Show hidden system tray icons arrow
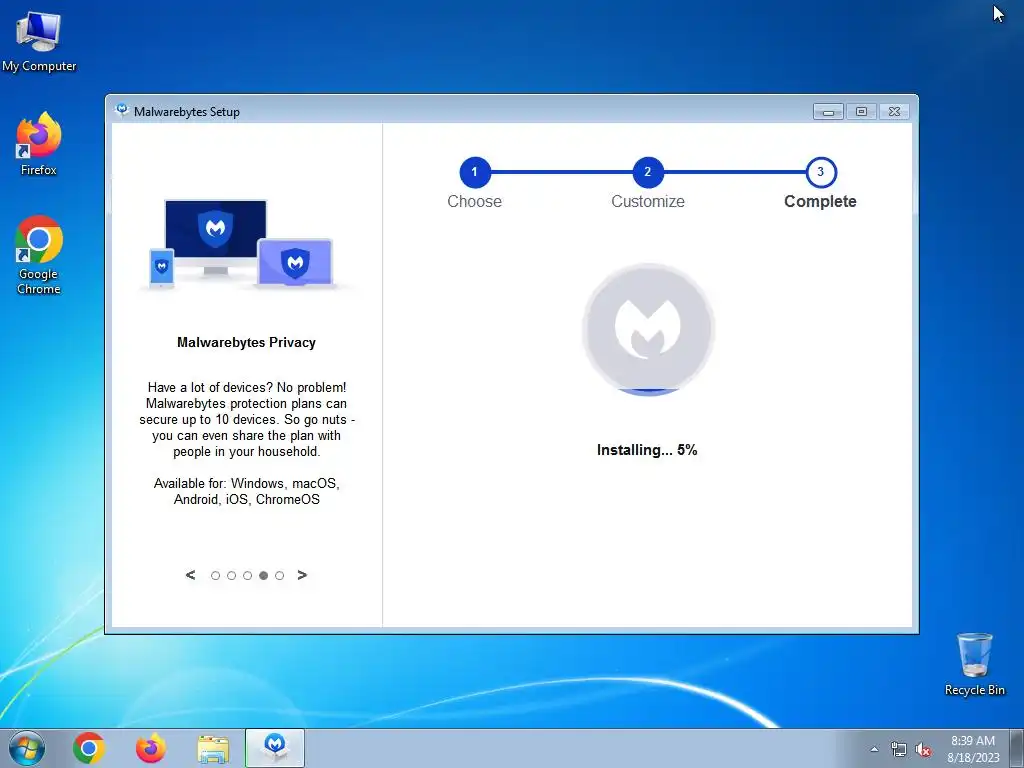This screenshot has height=768, width=1024. [x=874, y=749]
